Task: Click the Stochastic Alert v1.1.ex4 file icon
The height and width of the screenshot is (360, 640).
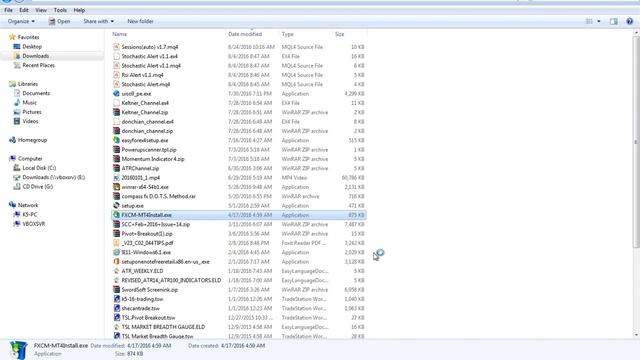Action: tap(116, 56)
